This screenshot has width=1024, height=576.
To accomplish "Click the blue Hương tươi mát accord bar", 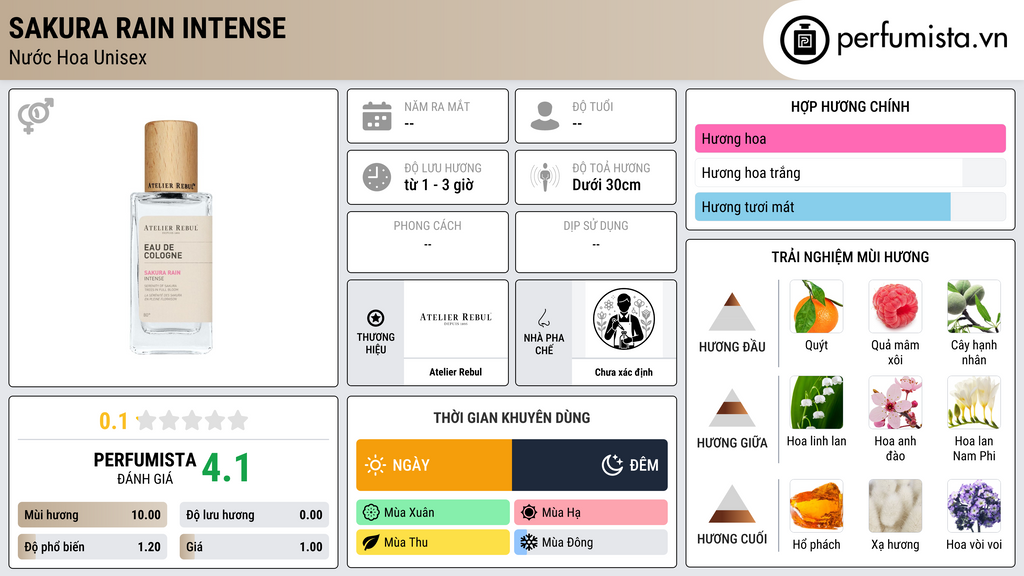I will coord(850,207).
